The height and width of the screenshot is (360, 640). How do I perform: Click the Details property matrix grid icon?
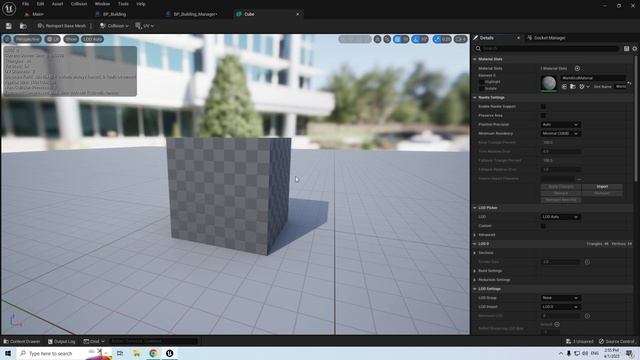pyautogui.click(x=626, y=49)
